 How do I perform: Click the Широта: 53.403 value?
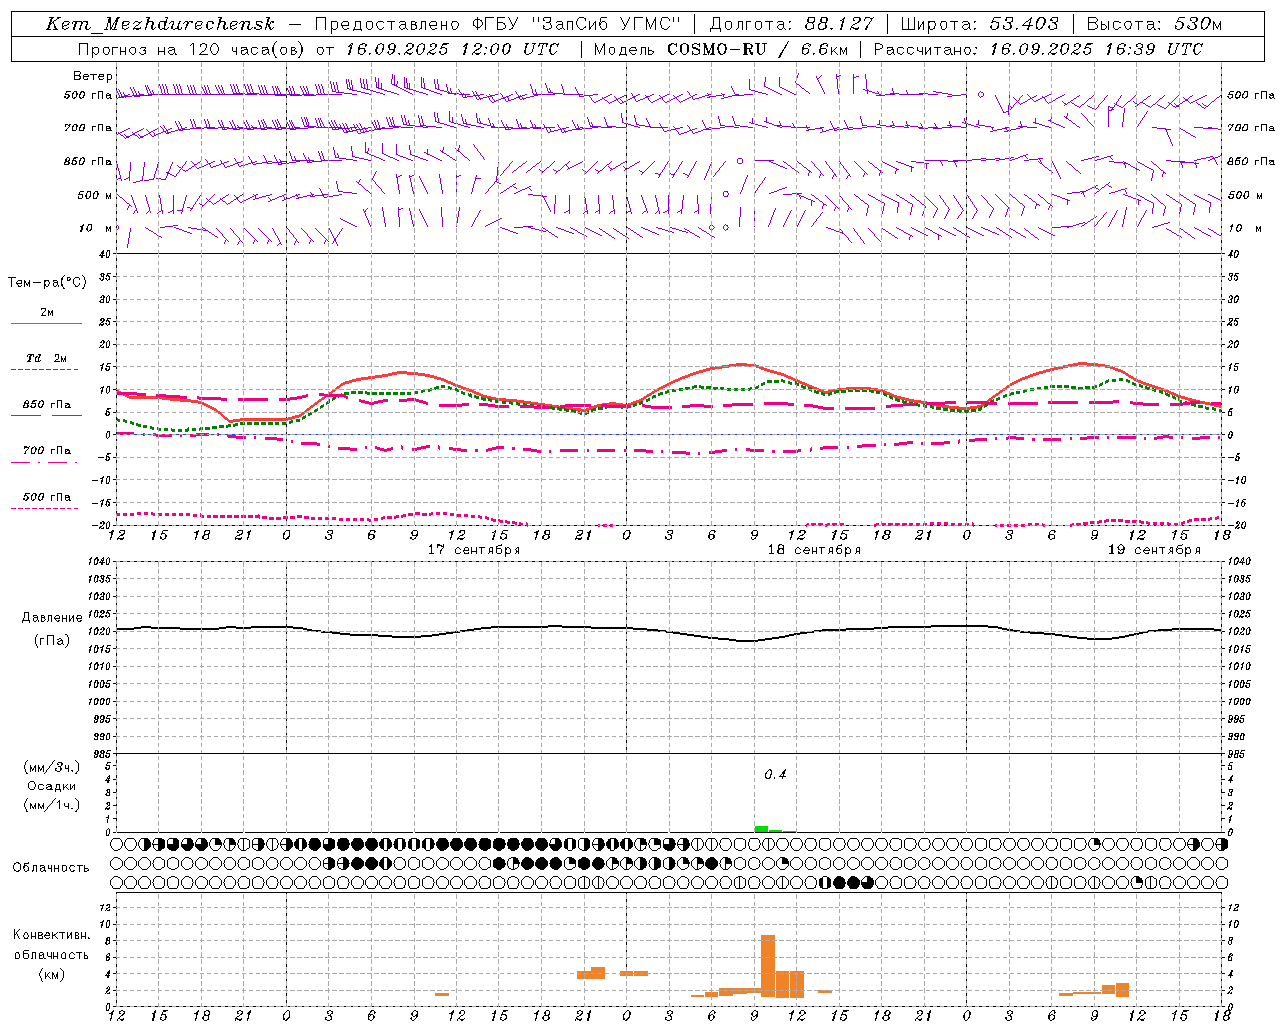pyautogui.click(x=980, y=24)
